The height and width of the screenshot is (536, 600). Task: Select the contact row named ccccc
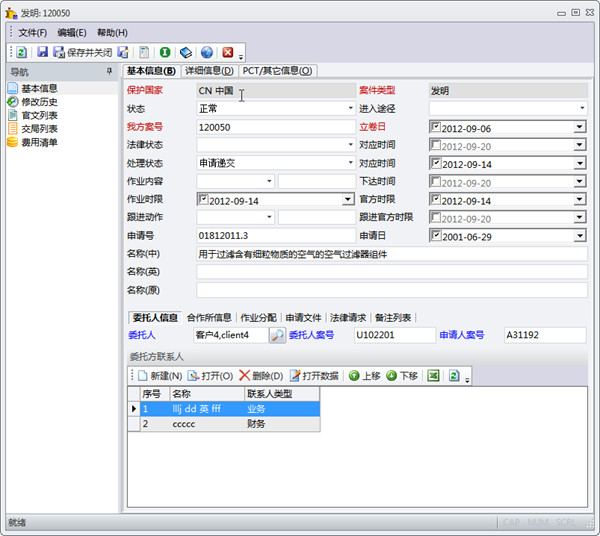tap(224, 424)
